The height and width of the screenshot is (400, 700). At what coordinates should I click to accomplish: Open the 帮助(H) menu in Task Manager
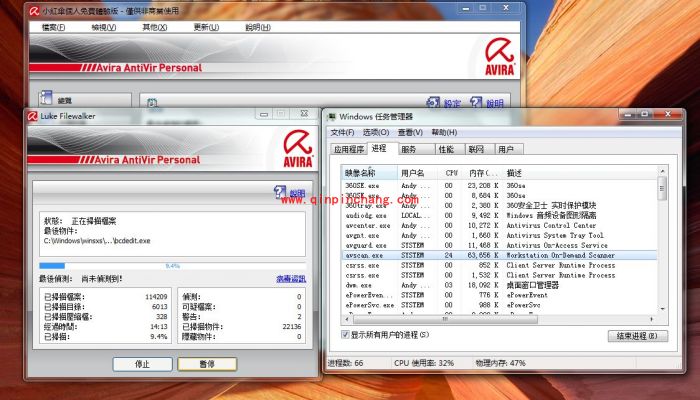[x=444, y=132]
